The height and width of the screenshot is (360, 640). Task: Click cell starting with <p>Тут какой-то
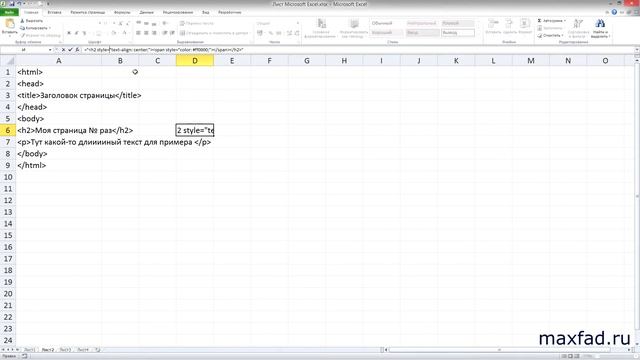click(58, 142)
